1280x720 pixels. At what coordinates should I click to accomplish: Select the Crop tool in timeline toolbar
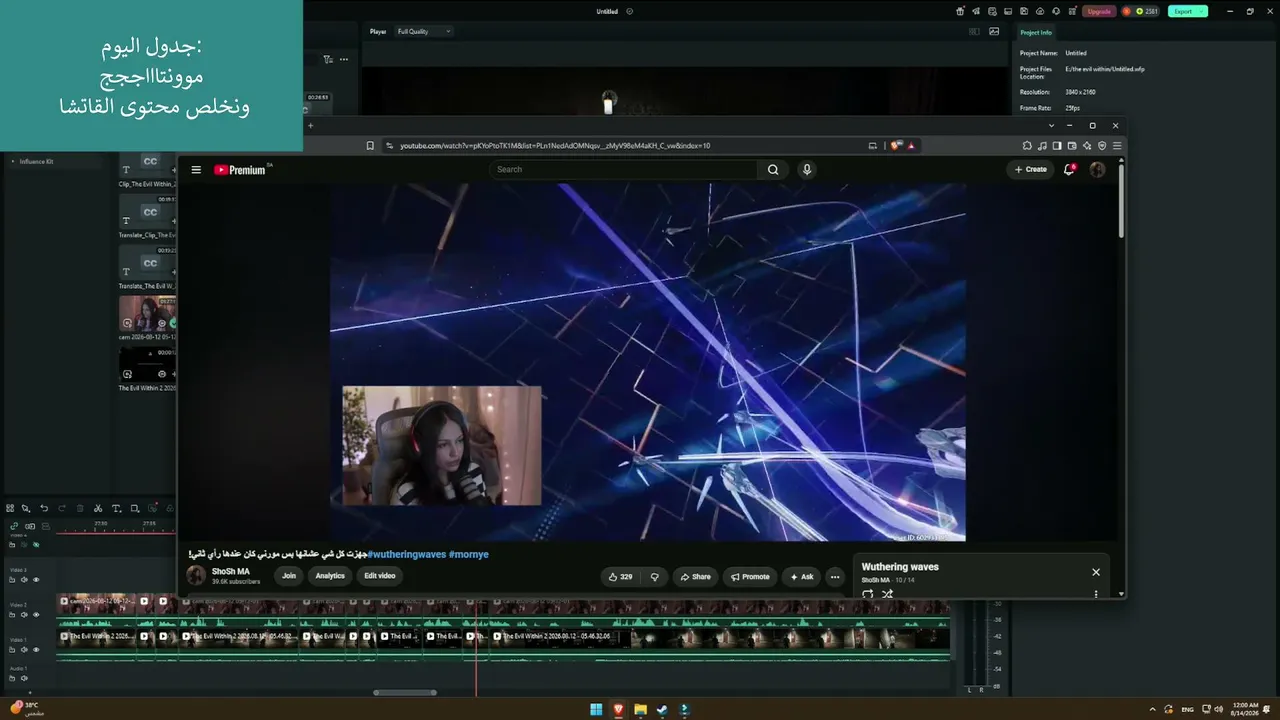(135, 509)
